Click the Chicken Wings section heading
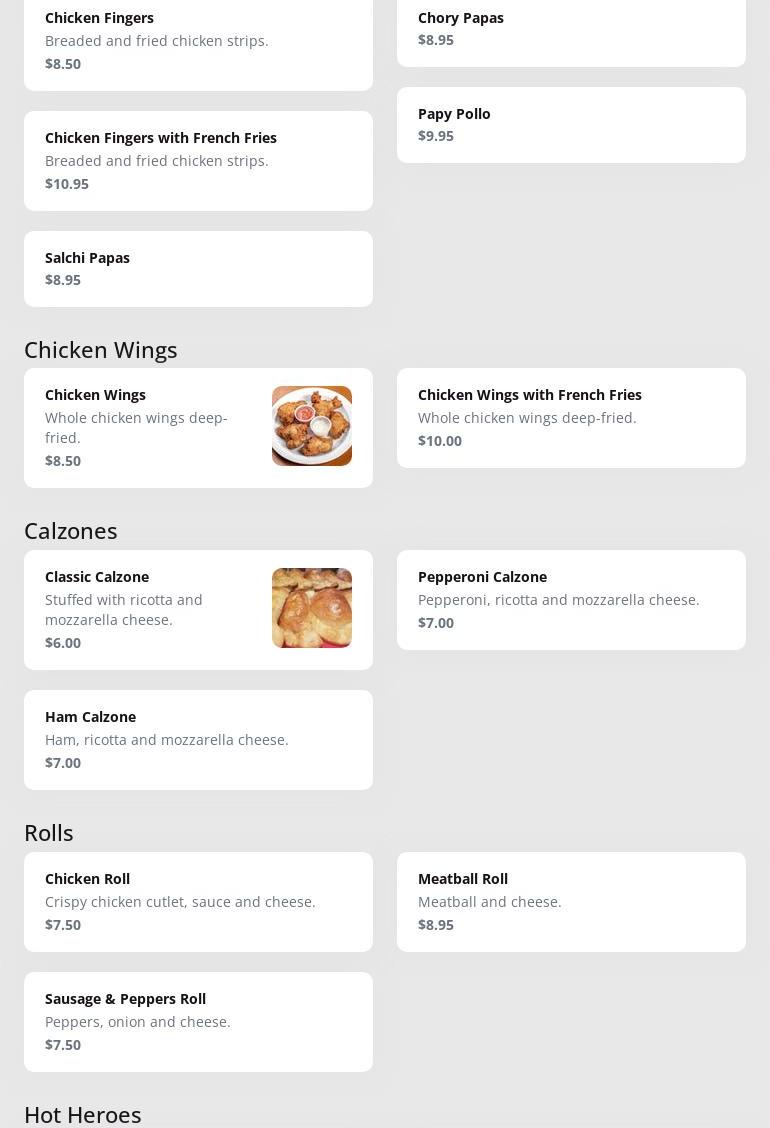 pyautogui.click(x=101, y=350)
